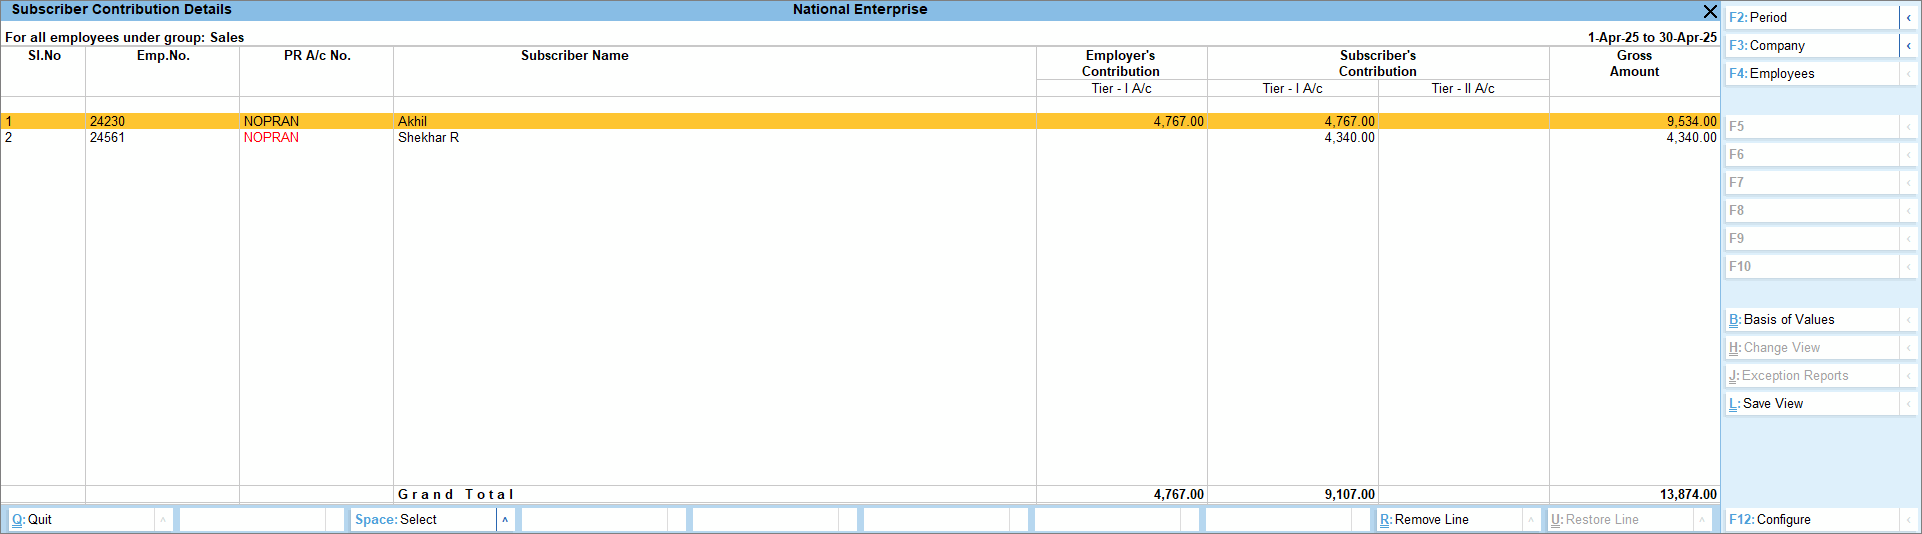This screenshot has width=1922, height=534.
Task: Choose F4: Employees filter
Action: pos(1810,74)
